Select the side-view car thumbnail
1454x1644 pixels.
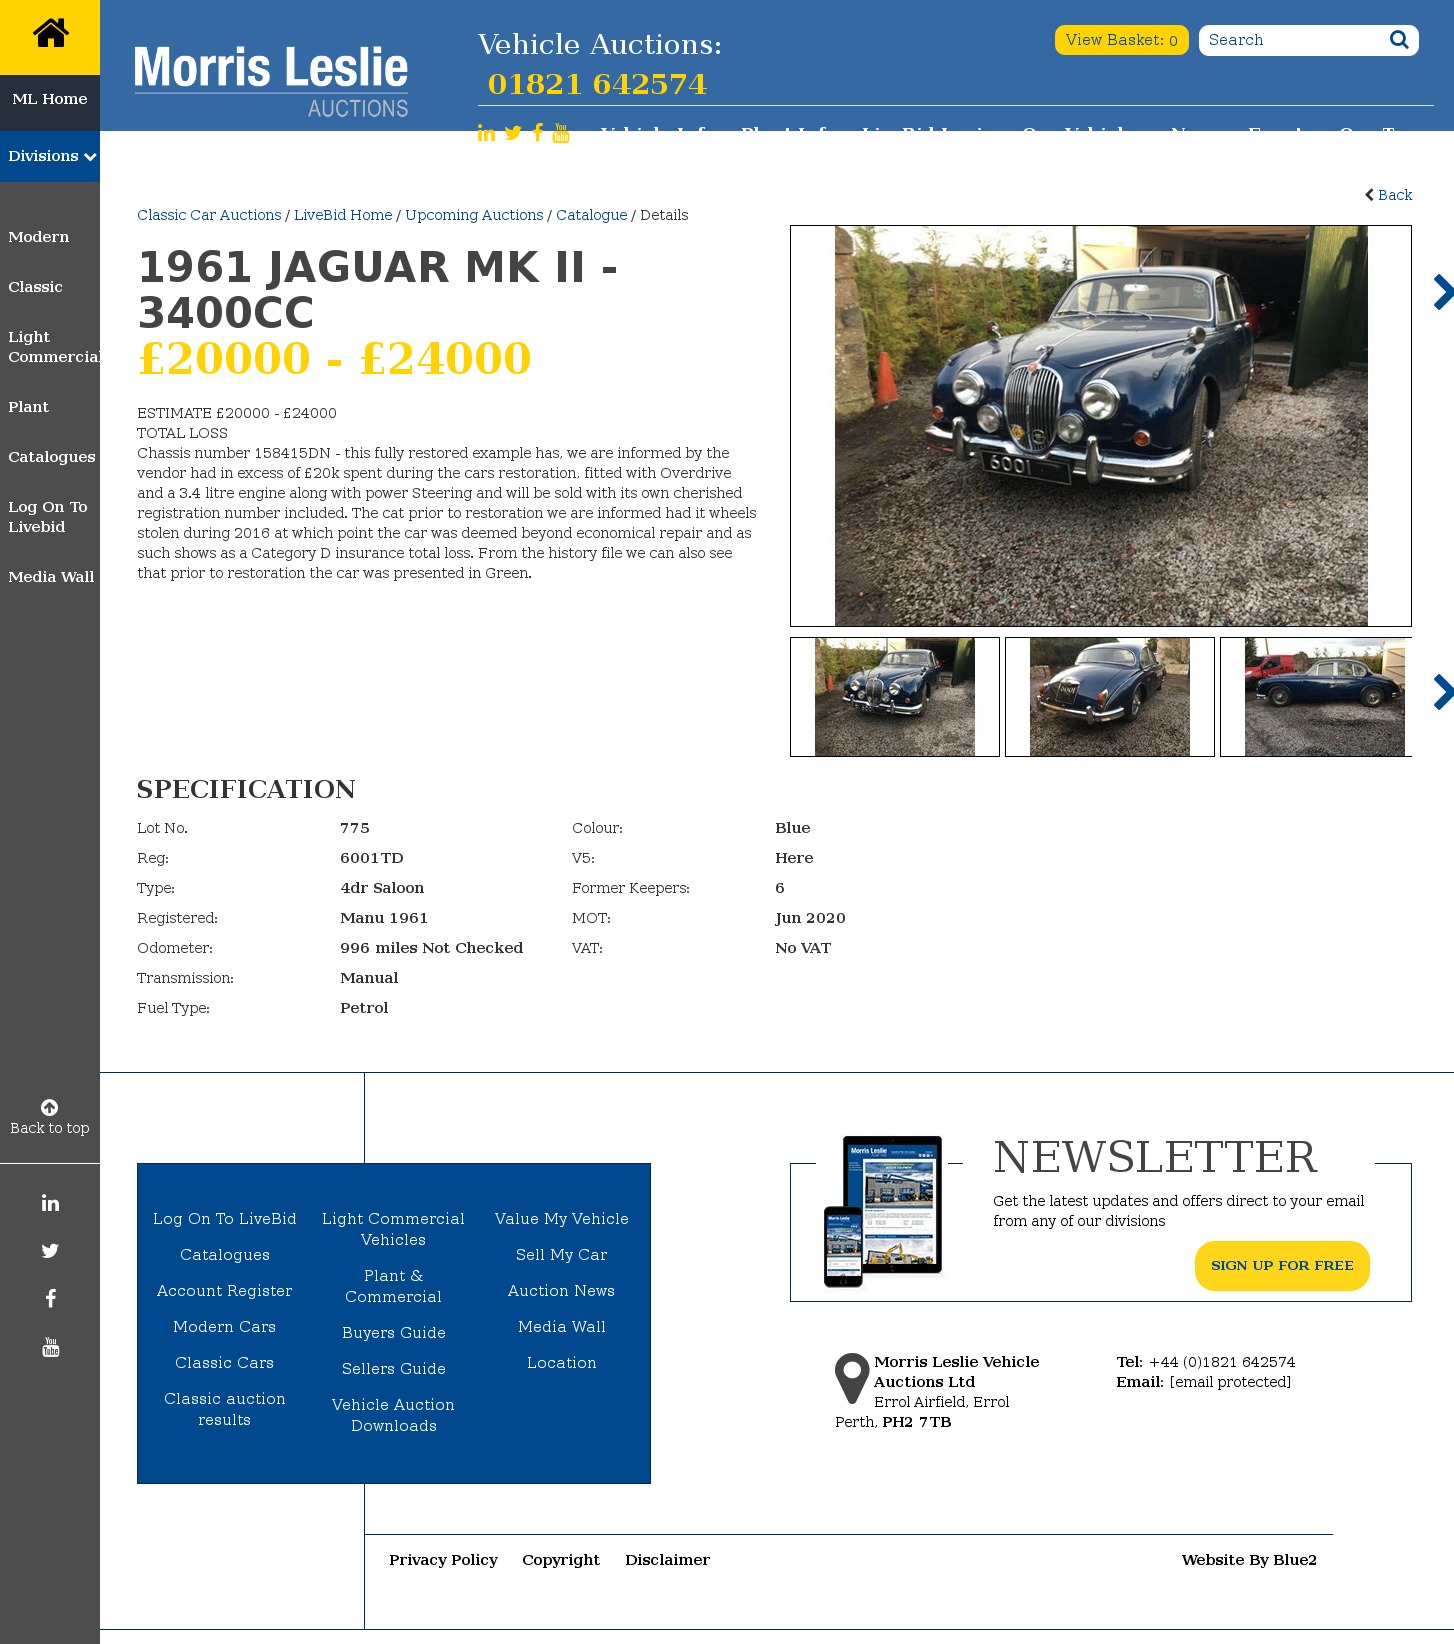tap(1316, 697)
